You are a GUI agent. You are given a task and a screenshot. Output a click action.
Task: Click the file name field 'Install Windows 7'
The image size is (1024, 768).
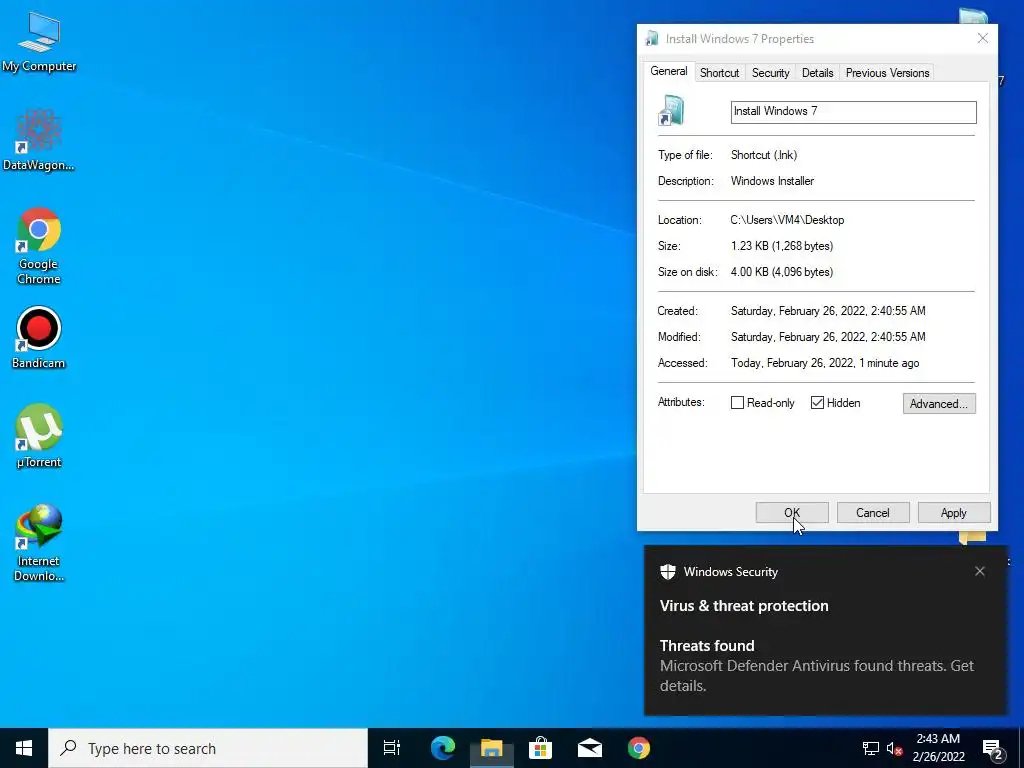854,112
